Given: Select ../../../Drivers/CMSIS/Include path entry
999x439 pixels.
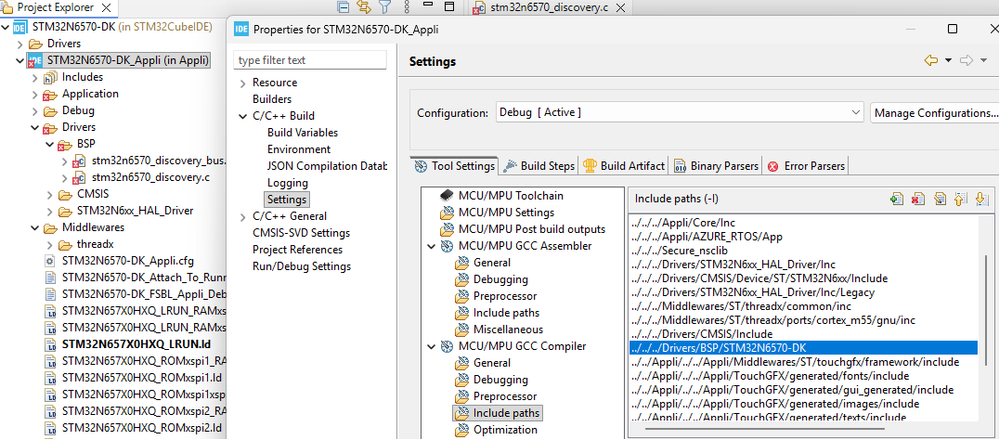Looking at the screenshot, I should click(x=803, y=334).
